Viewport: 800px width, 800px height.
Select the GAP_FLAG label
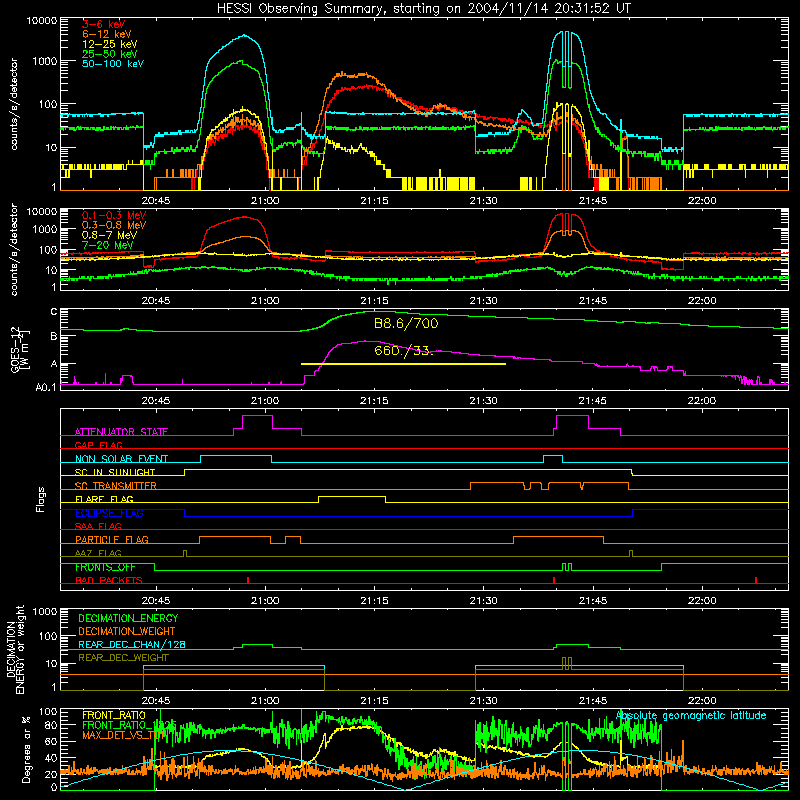(98, 445)
